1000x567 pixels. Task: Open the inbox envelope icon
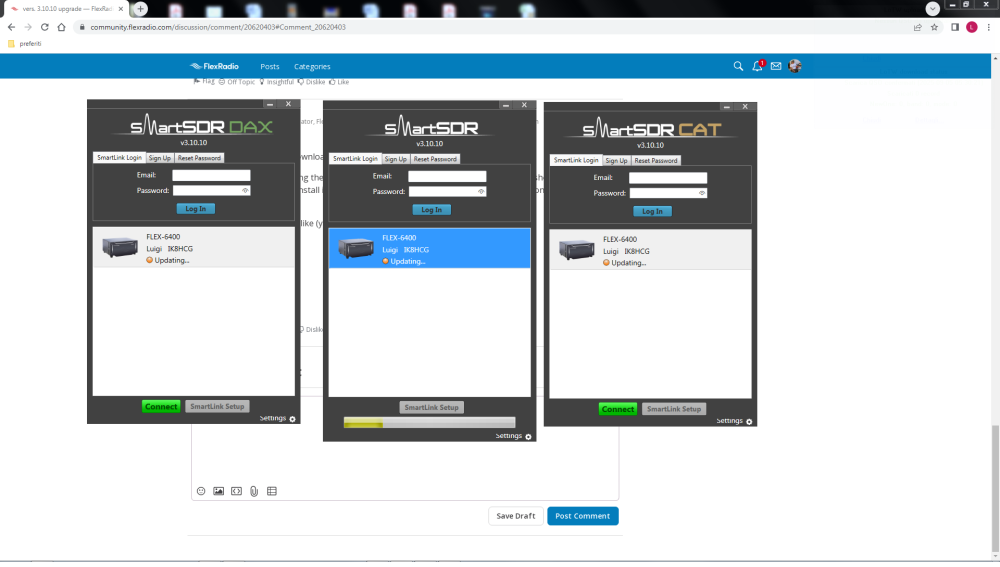tap(776, 66)
